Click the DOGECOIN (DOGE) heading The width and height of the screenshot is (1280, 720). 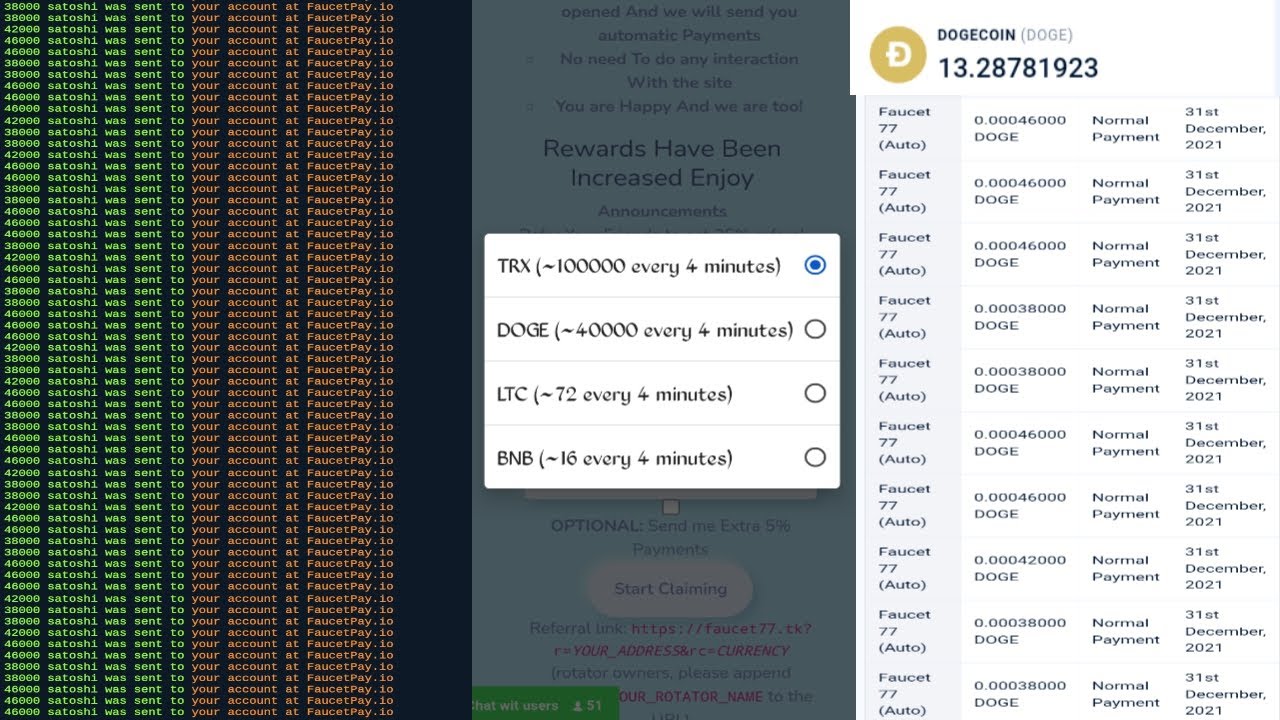tap(1004, 35)
